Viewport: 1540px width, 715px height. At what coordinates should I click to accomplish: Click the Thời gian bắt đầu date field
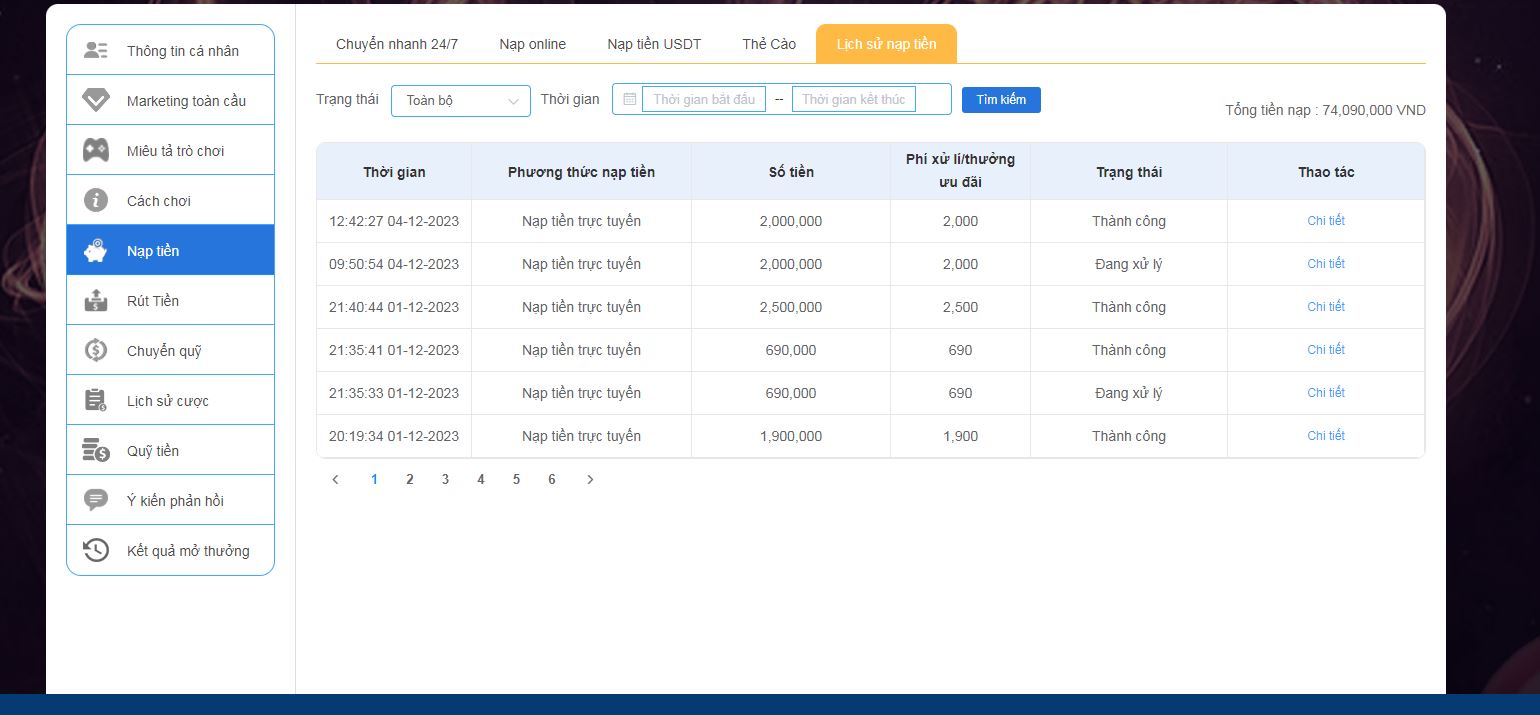click(704, 99)
